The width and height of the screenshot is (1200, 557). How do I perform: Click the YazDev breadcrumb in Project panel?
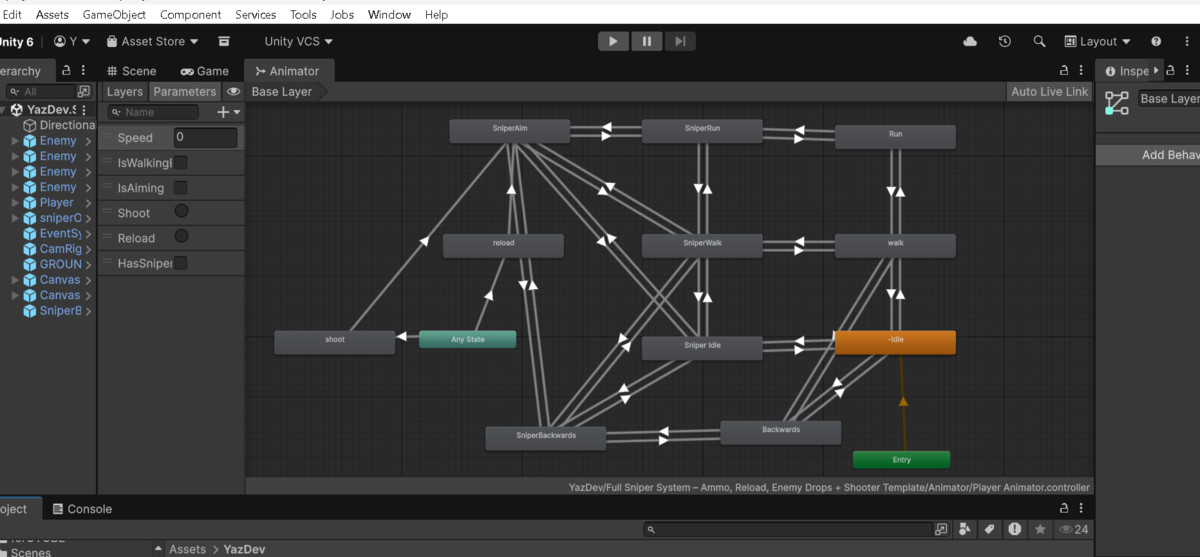tap(245, 549)
